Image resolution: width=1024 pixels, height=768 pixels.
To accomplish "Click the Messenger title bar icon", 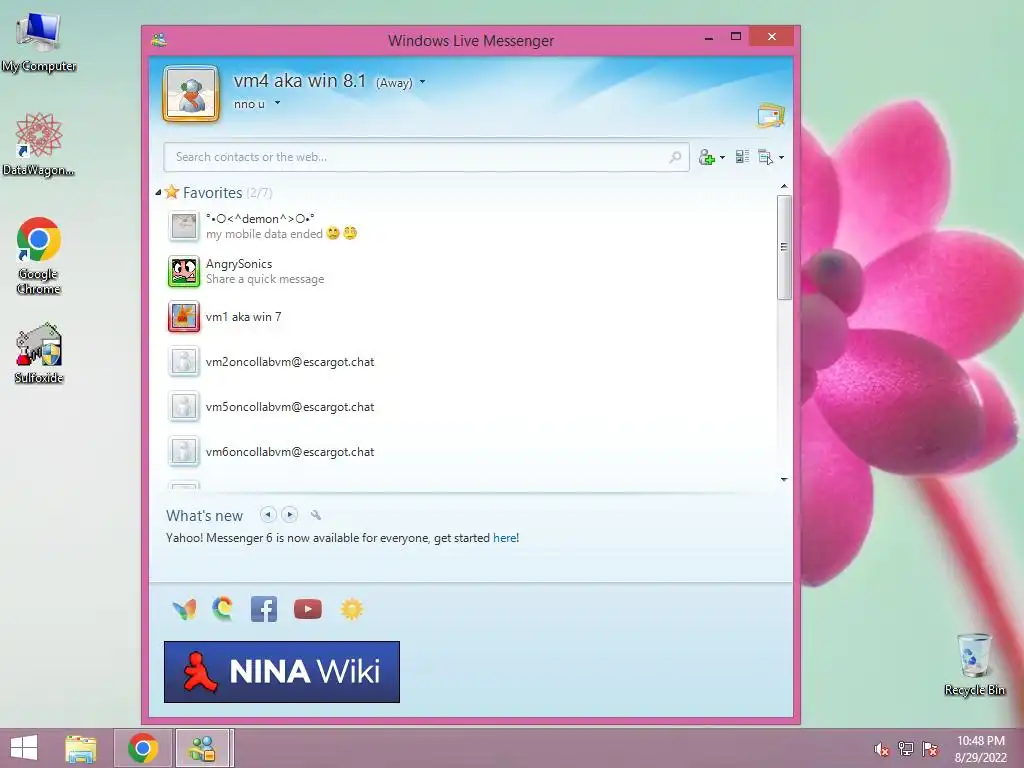I will pos(159,40).
